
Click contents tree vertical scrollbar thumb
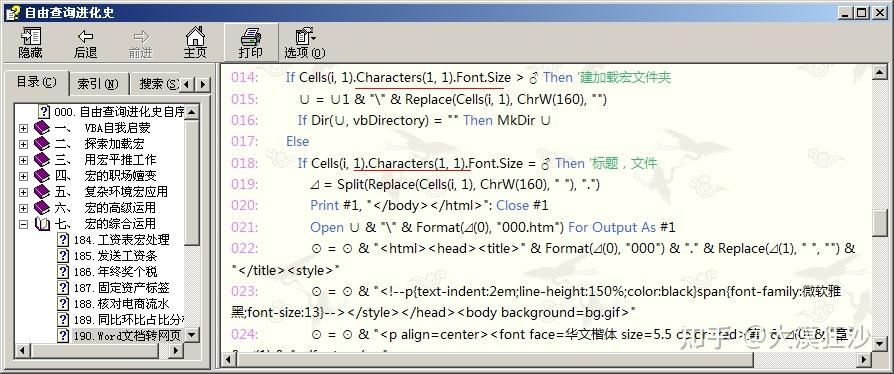[192, 182]
